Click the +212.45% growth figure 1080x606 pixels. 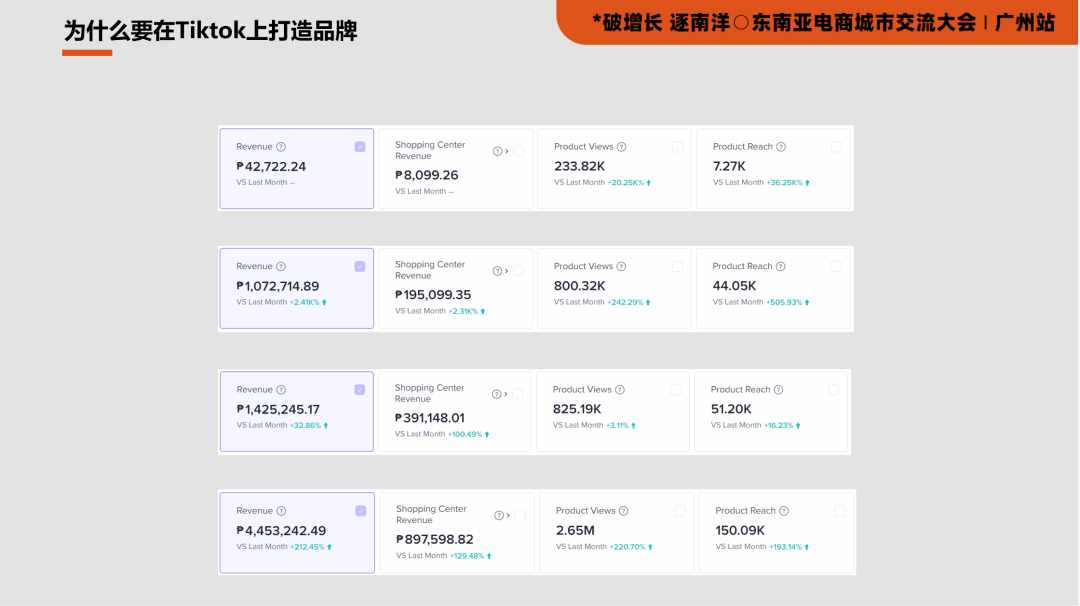click(x=307, y=547)
